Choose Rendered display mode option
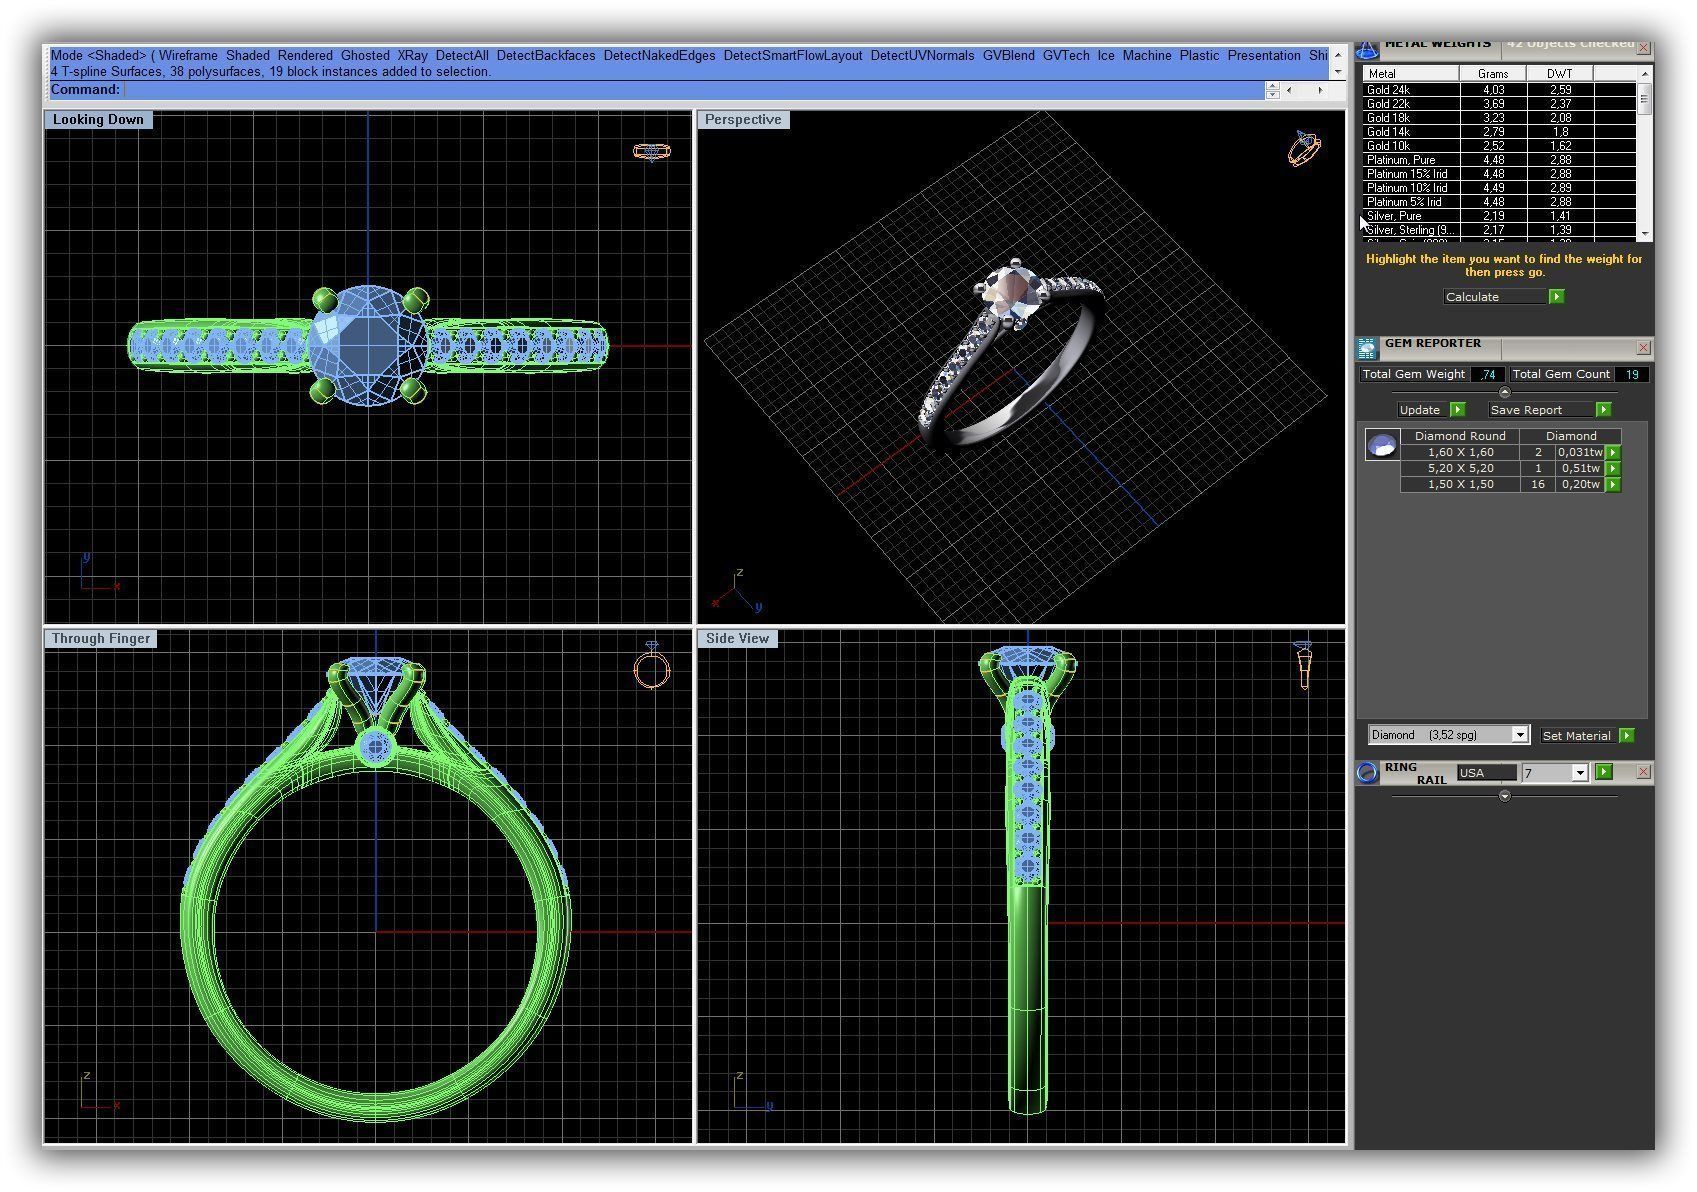This screenshot has width=1697, height=1192. (x=305, y=56)
